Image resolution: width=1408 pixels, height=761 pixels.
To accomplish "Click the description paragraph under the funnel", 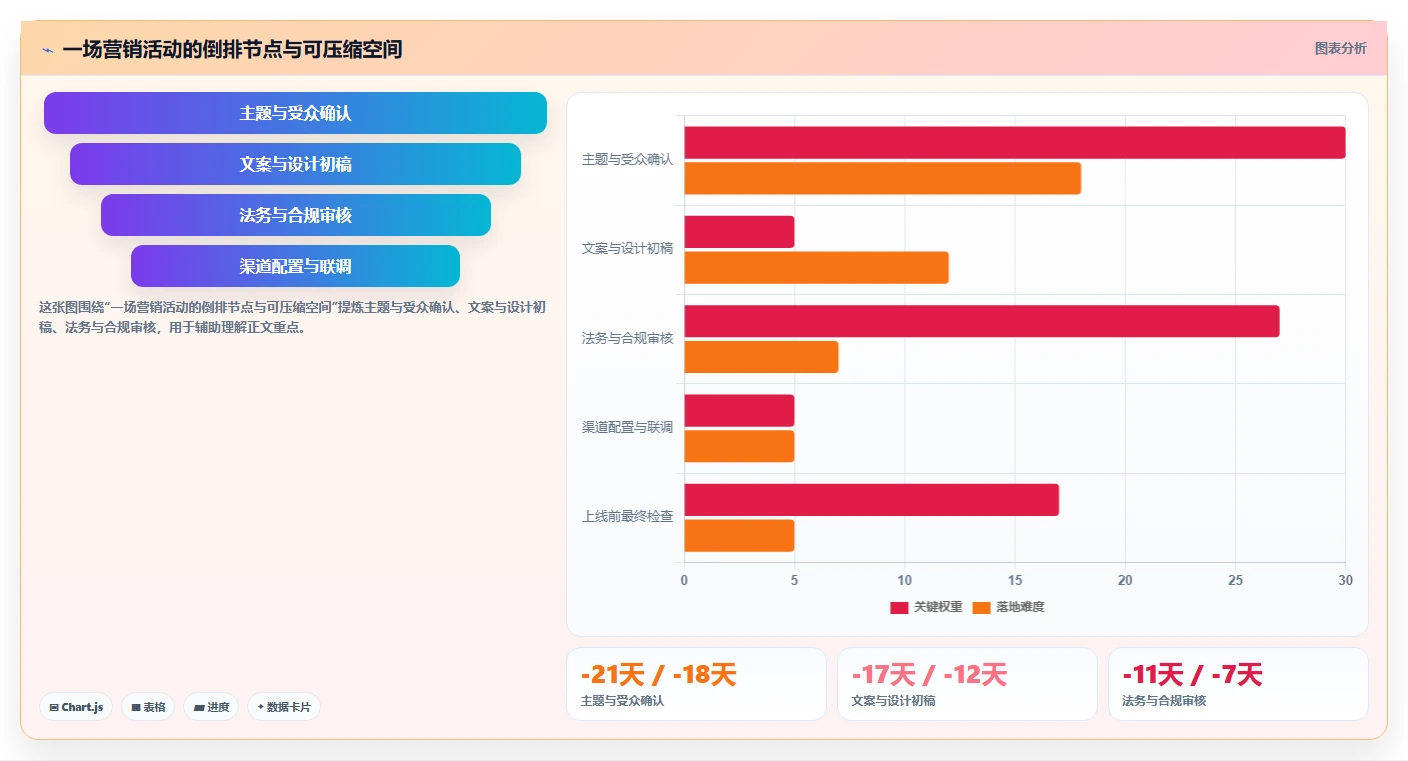I will click(x=292, y=317).
